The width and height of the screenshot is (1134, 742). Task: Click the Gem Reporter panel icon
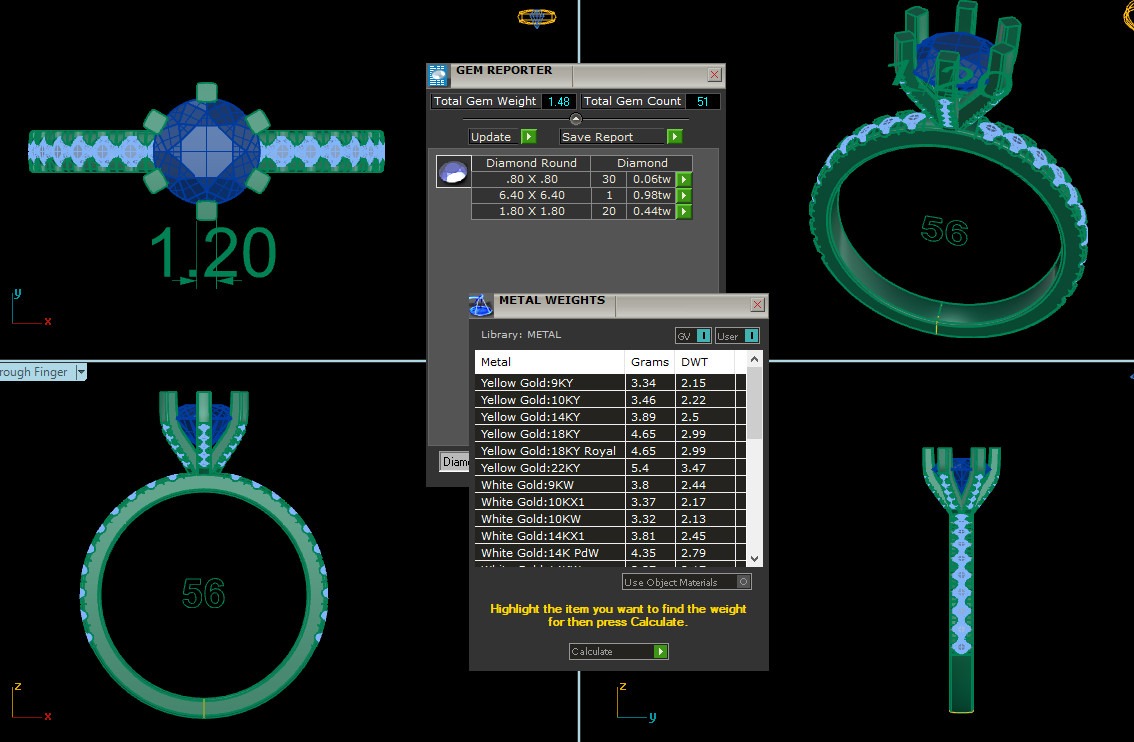(438, 75)
